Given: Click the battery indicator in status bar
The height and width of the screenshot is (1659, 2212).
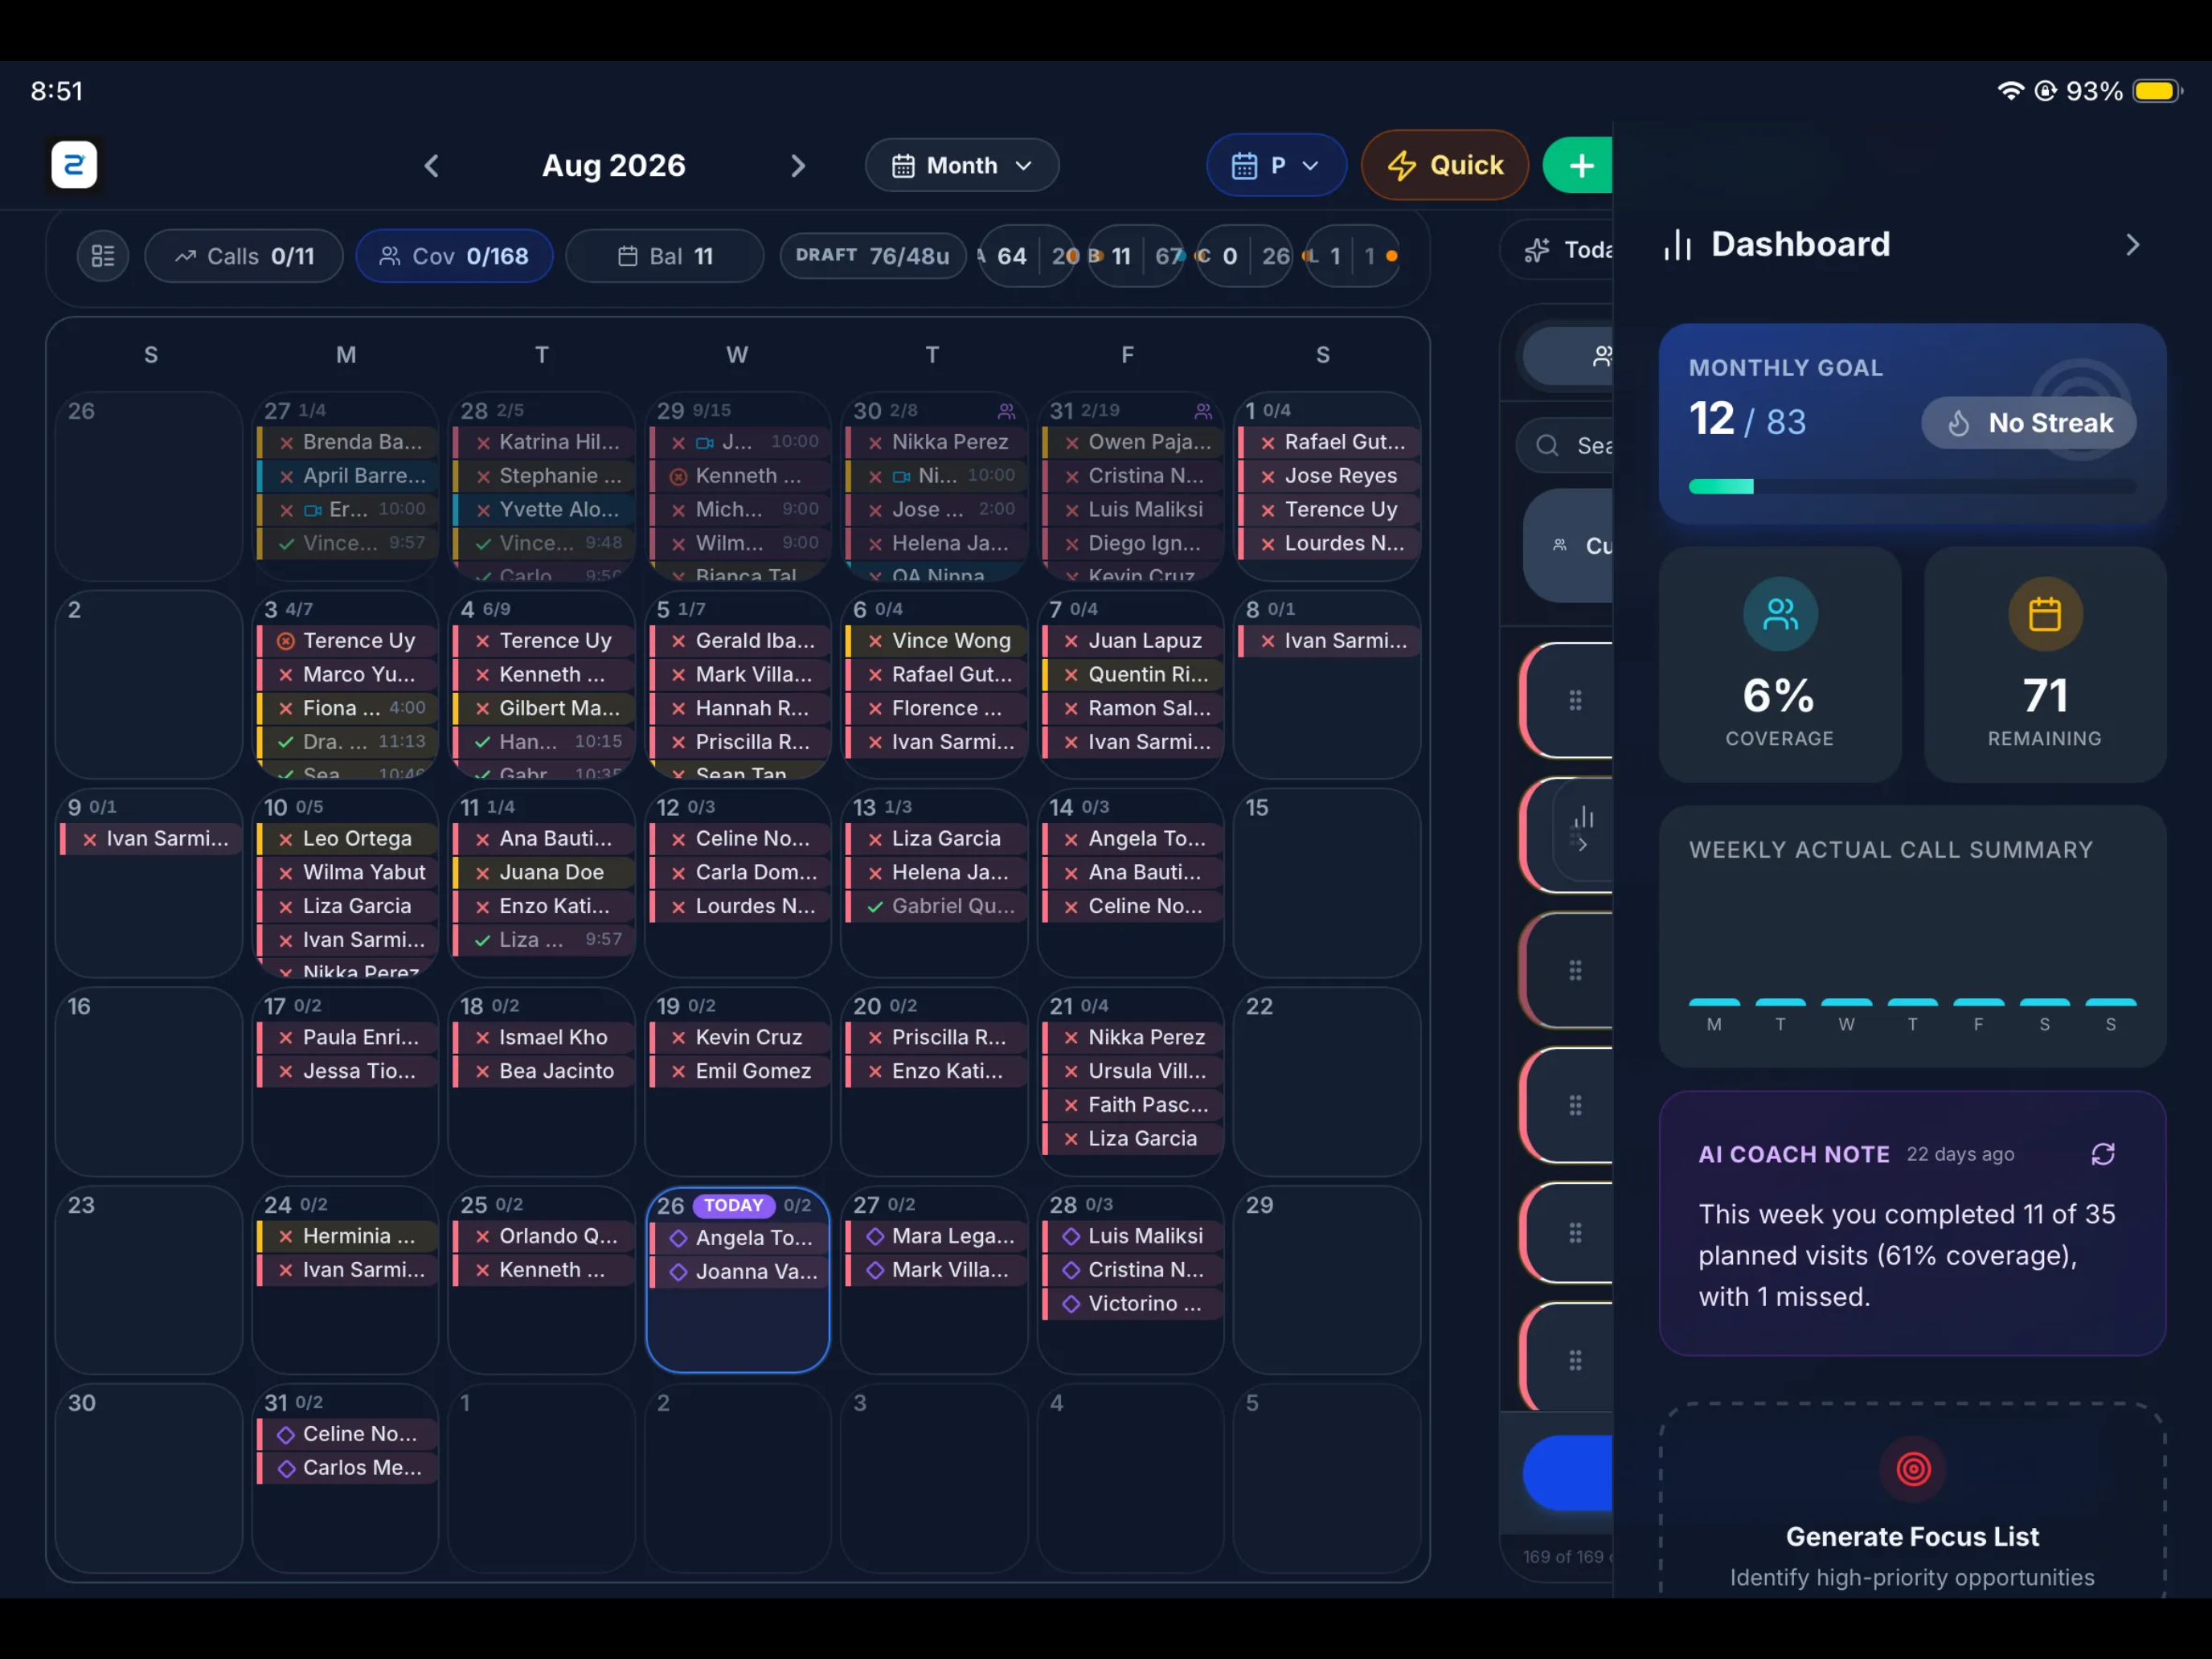Looking at the screenshot, I should tap(2157, 91).
